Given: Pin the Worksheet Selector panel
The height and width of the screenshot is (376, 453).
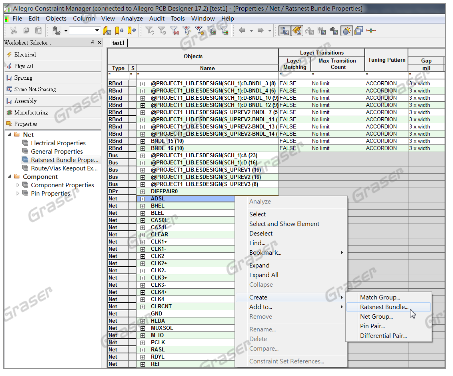Looking at the screenshot, I should click(92, 42).
